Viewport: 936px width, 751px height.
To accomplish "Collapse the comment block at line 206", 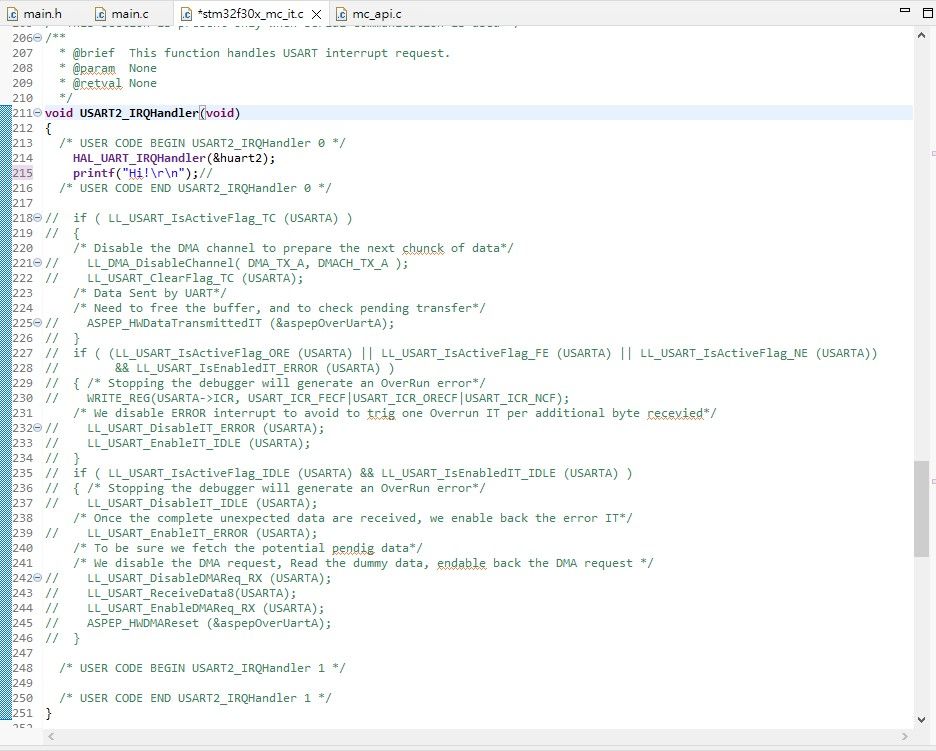I will tap(38, 38).
